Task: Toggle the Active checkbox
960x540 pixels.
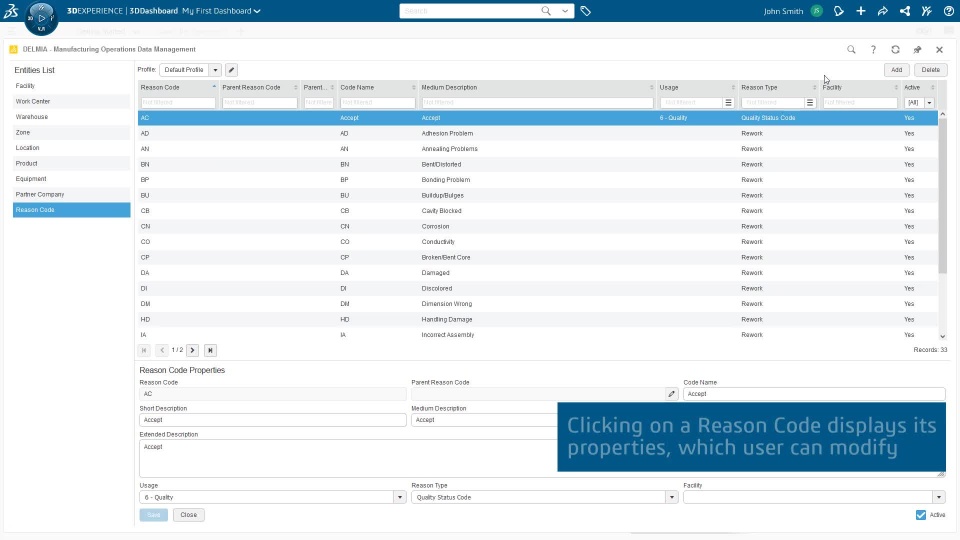Action: point(921,515)
